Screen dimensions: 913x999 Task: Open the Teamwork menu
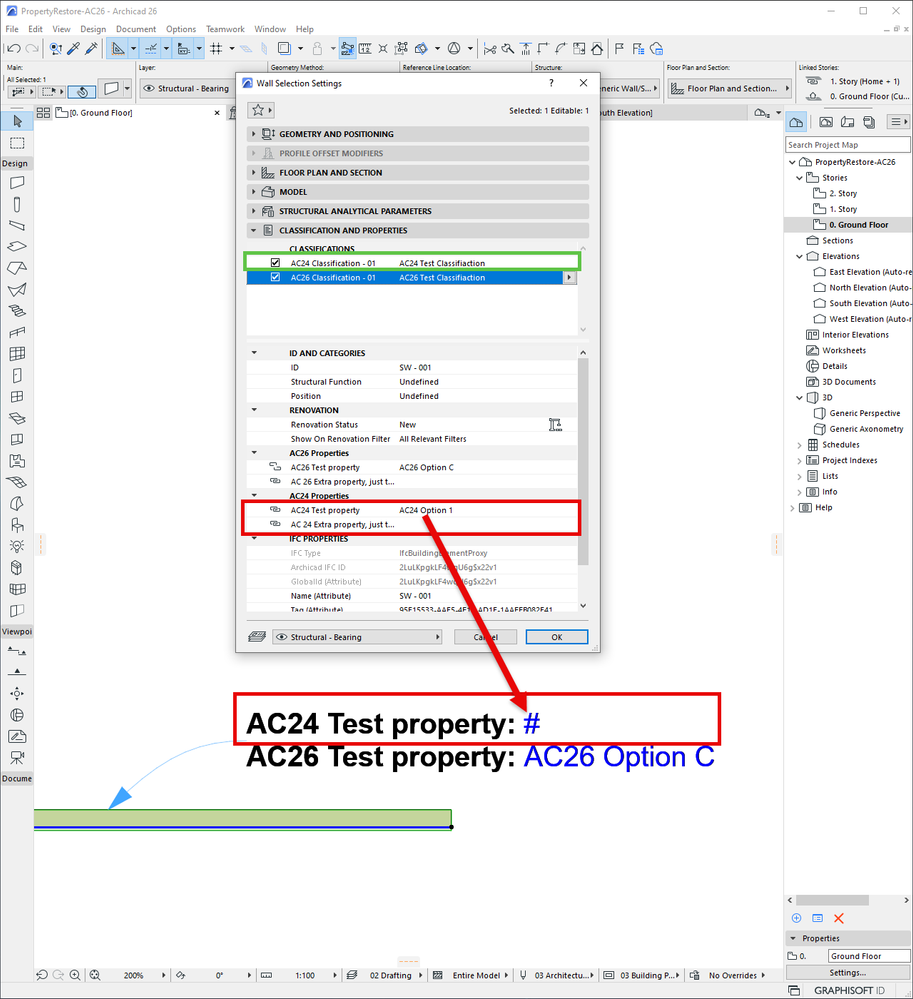(225, 29)
